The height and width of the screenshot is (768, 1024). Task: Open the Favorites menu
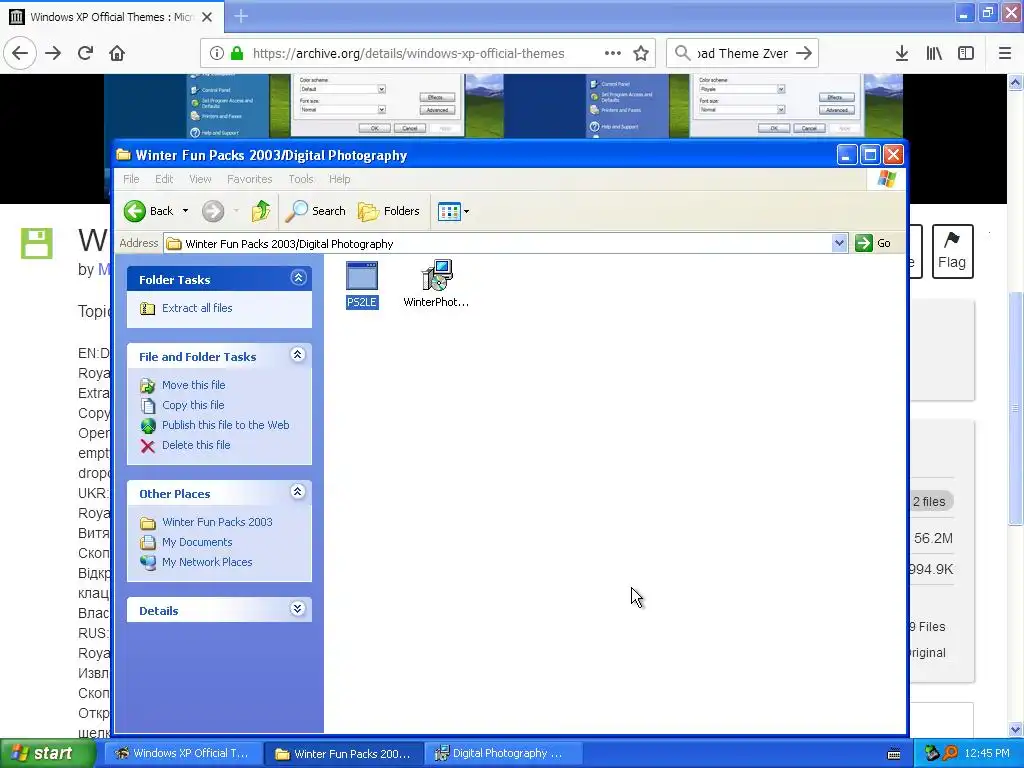point(249,179)
